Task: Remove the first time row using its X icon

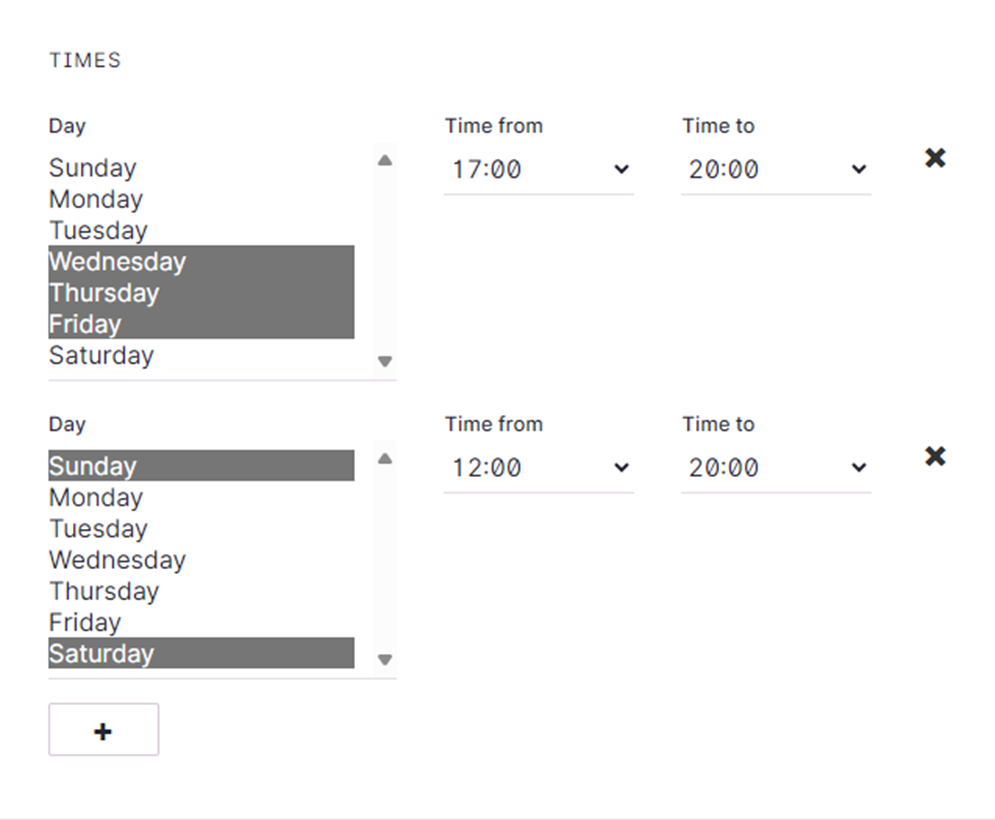Action: 934,157
